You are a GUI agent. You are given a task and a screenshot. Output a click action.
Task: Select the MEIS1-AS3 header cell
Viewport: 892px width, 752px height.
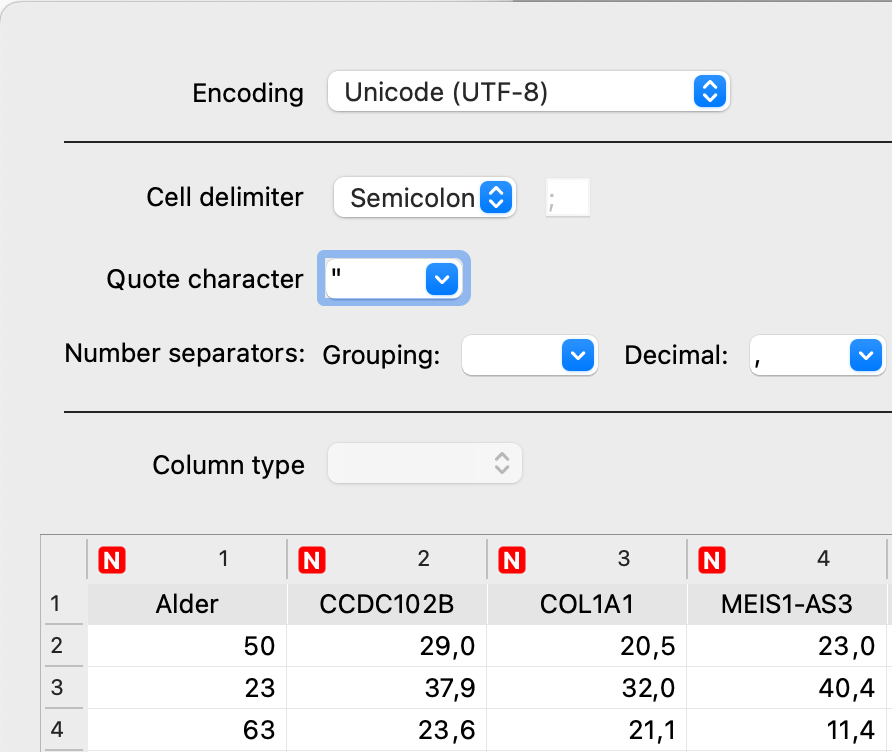[787, 604]
